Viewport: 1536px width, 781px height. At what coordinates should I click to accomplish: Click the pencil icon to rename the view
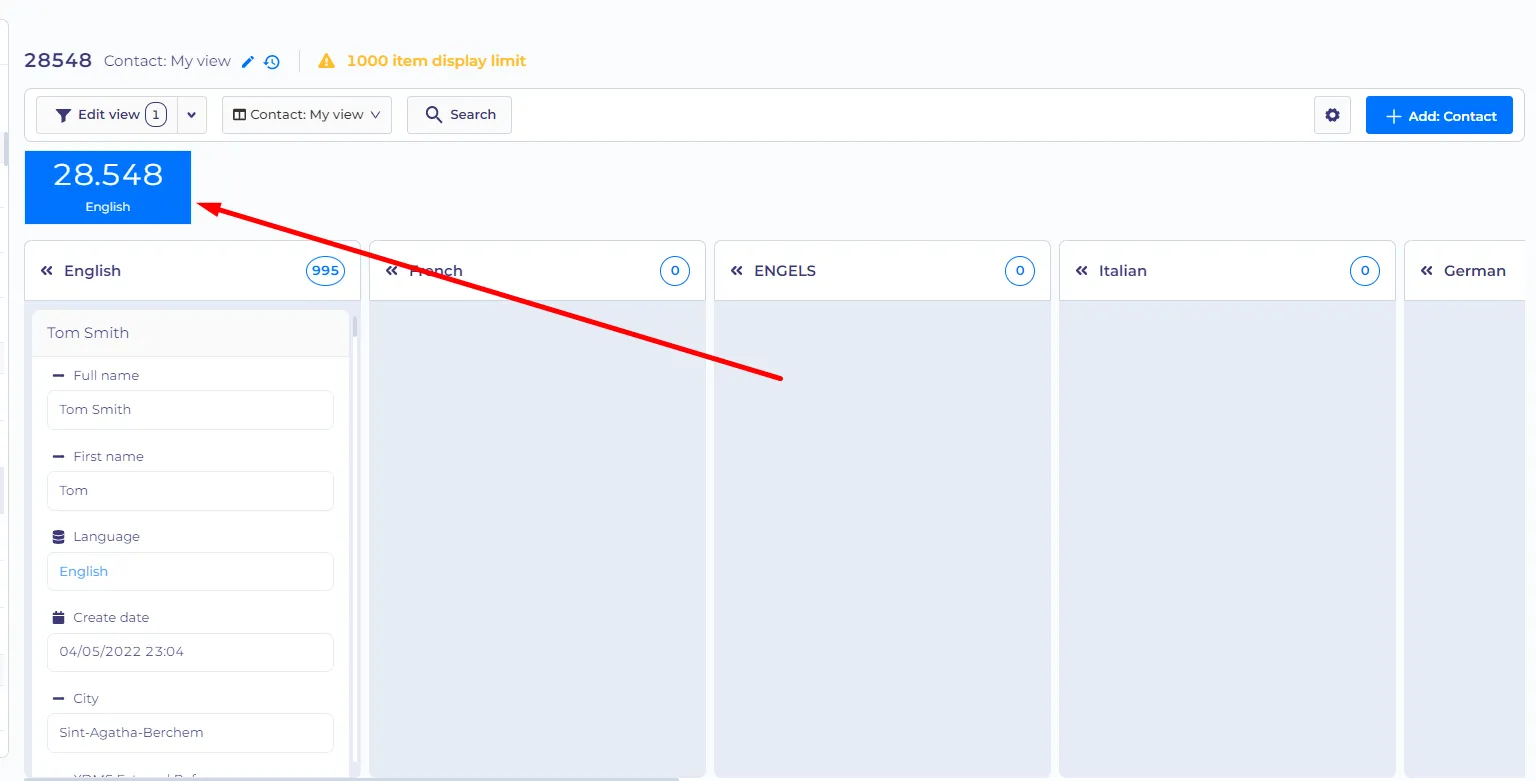249,61
